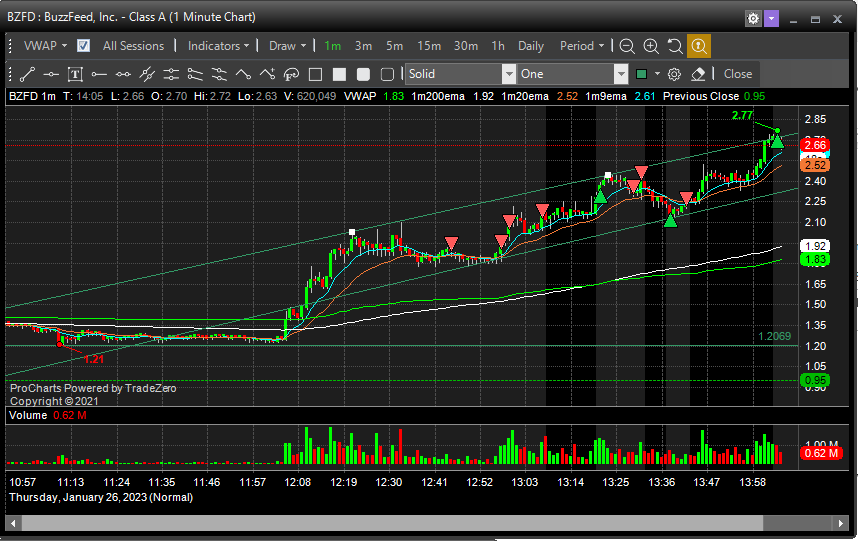Open the purple dropdown button in title bar
858x541 pixels.
(x=771, y=19)
